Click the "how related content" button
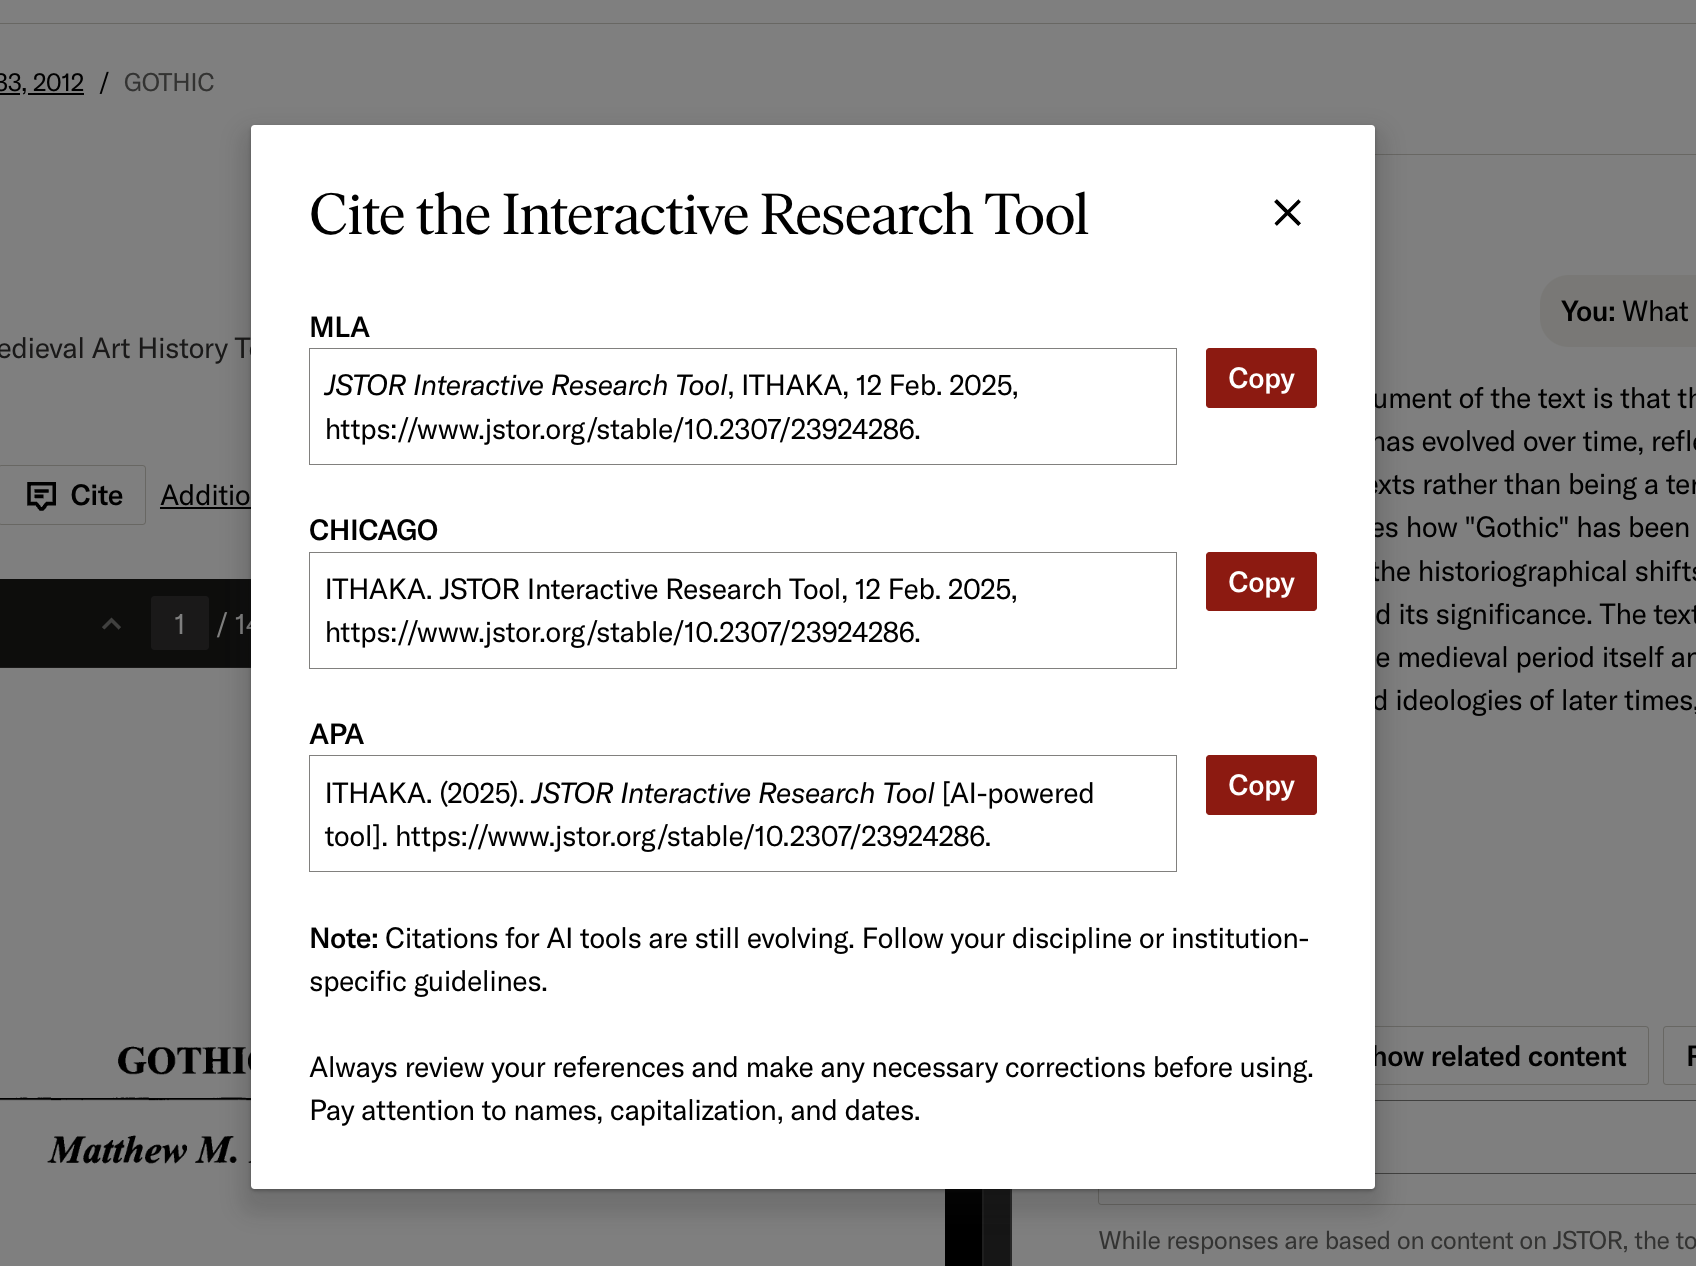 pos(1498,1056)
